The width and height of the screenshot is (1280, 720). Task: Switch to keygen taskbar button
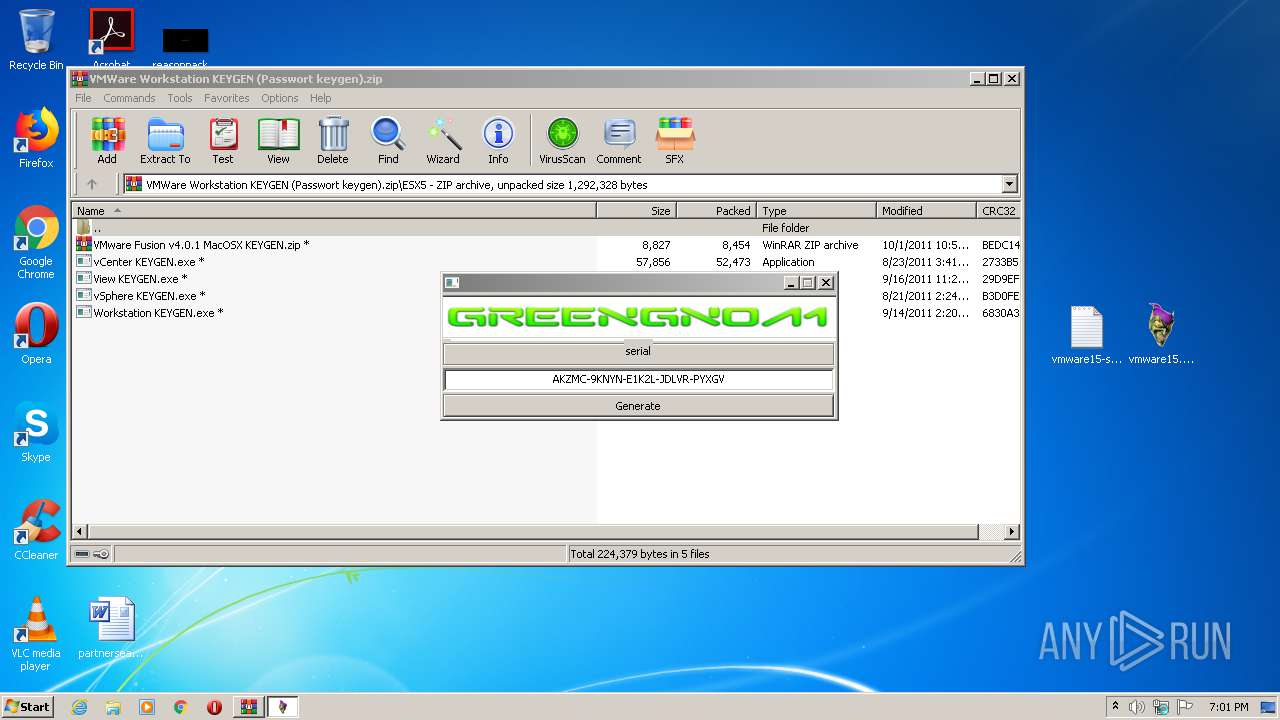pos(282,707)
